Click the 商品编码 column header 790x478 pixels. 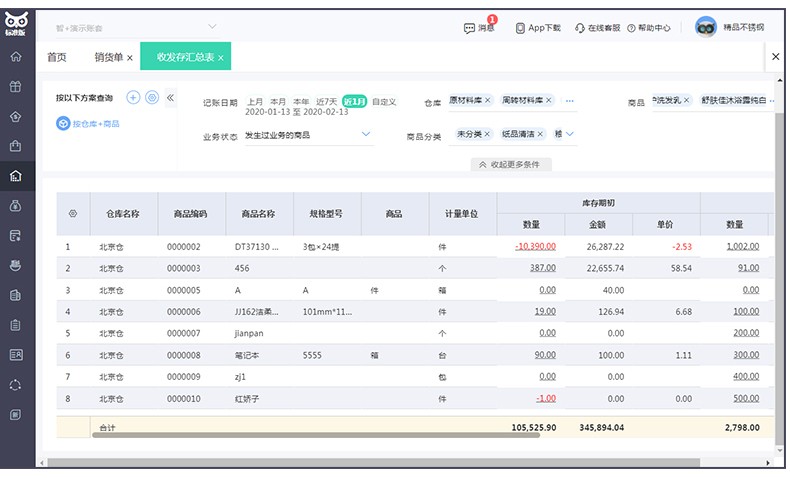(190, 214)
